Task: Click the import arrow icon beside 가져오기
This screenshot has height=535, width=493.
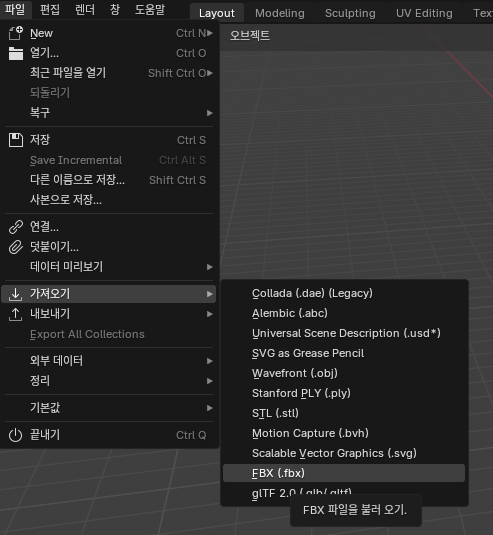Action: (x=16, y=294)
